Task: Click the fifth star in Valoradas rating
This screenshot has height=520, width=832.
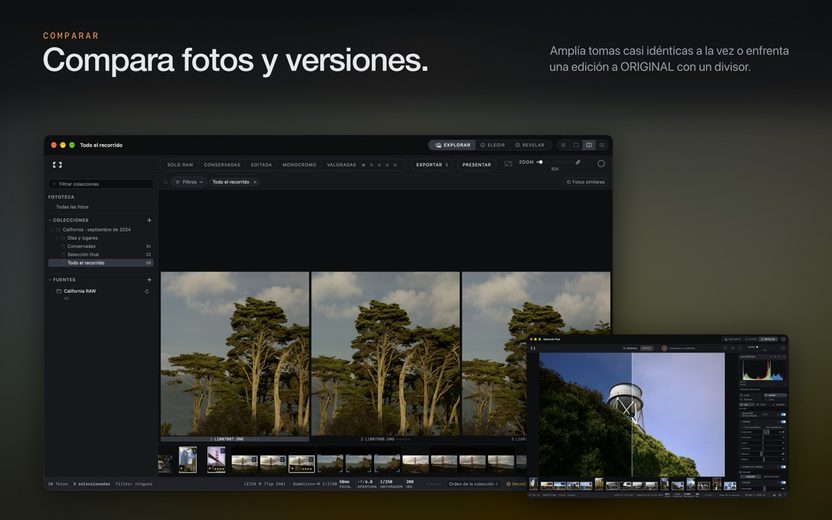Action: (395, 165)
